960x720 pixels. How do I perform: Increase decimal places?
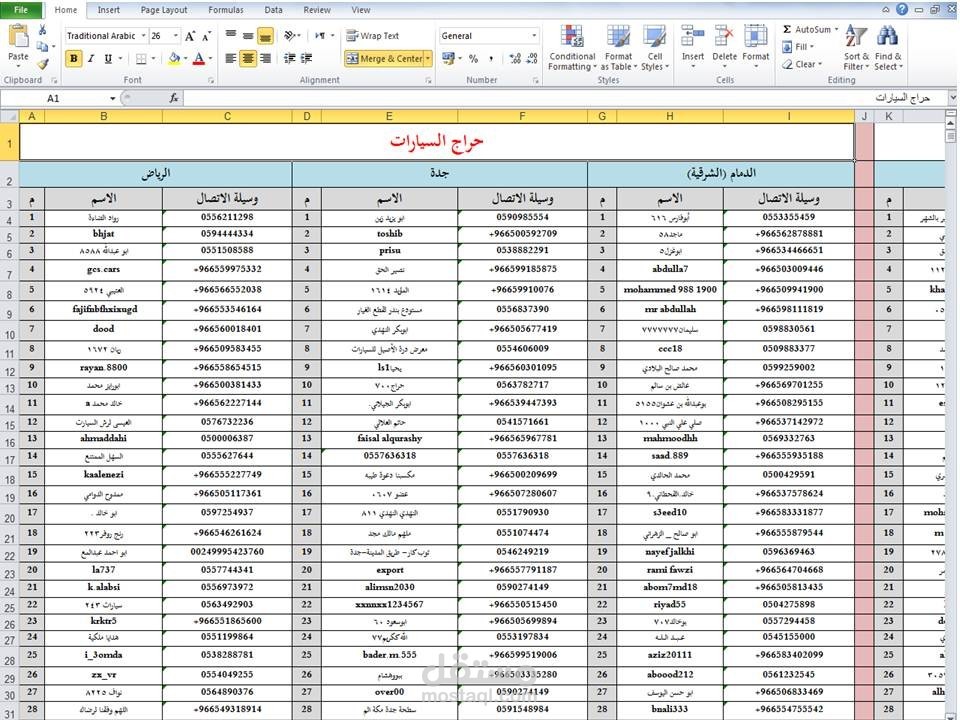515,59
